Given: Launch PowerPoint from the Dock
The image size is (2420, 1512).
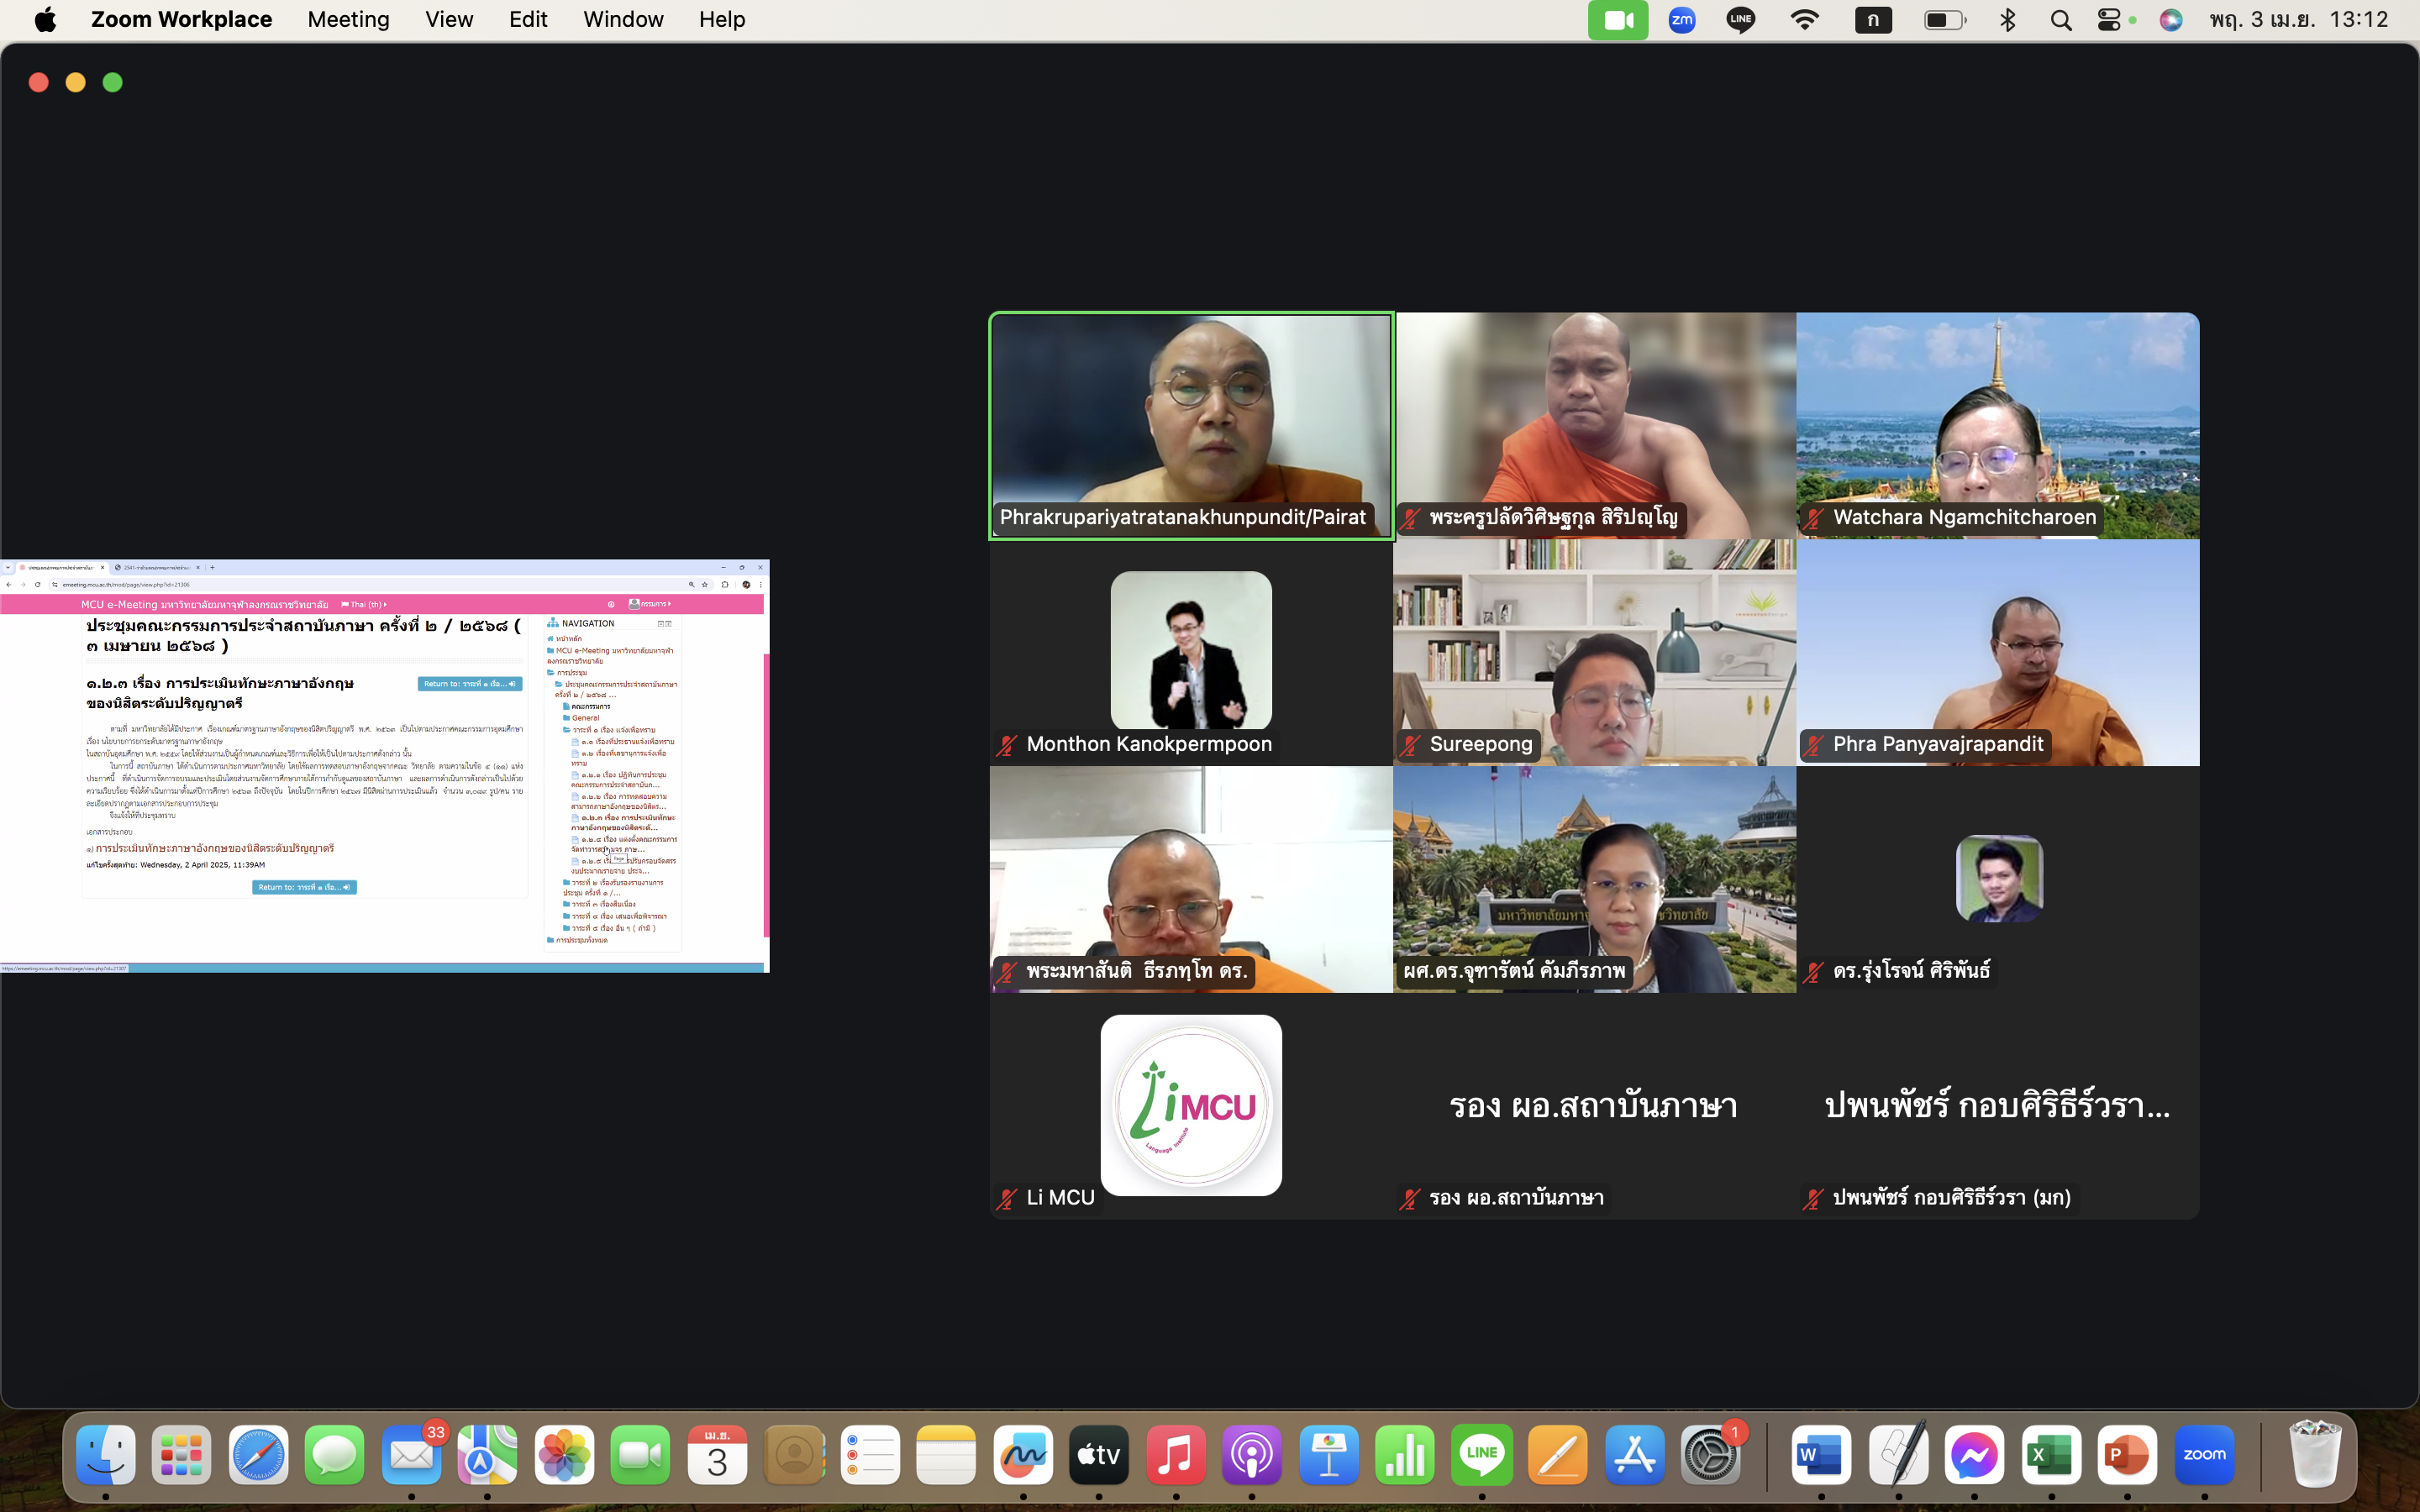Looking at the screenshot, I should (x=2126, y=1455).
